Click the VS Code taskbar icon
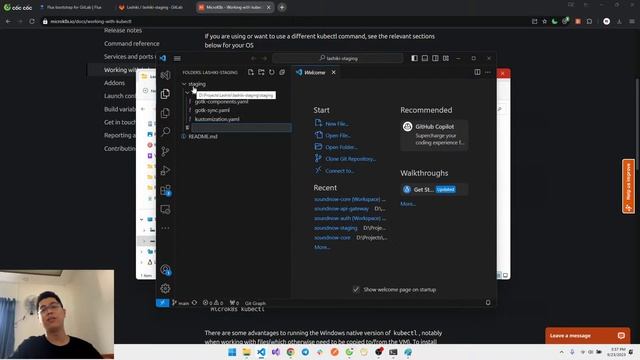Viewport: 640px width, 360px height. tap(261, 352)
